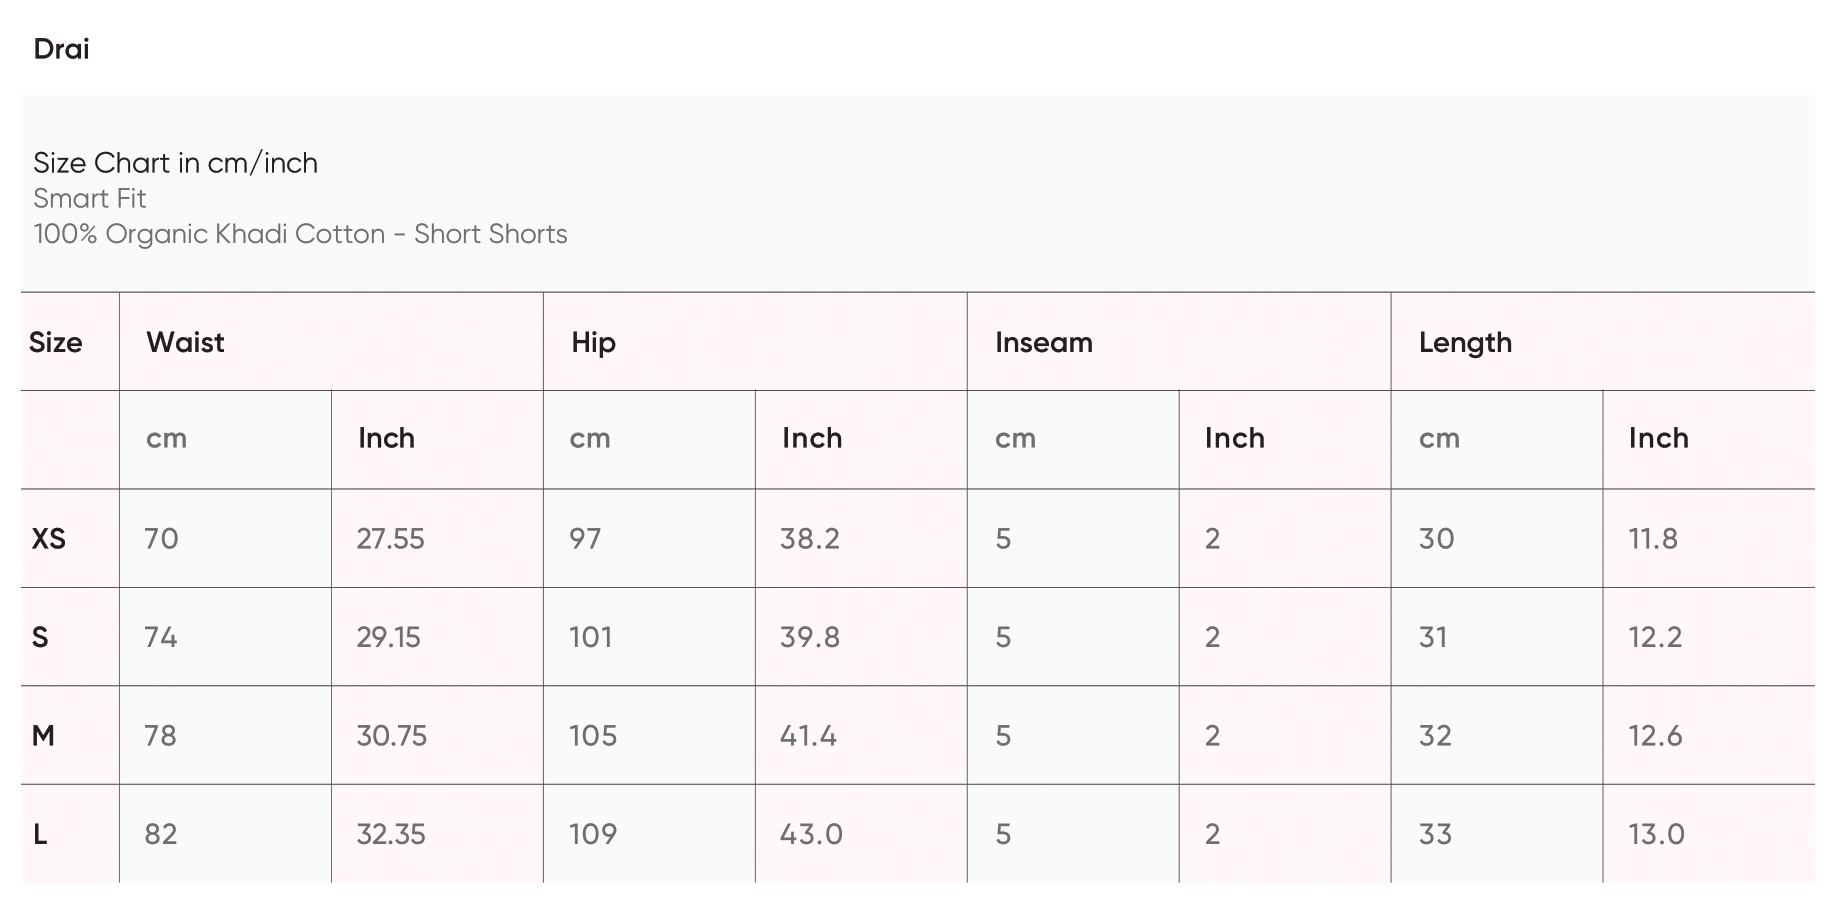This screenshot has height=918, width=1832.
Task: Click the XS size row label
Action: point(48,539)
